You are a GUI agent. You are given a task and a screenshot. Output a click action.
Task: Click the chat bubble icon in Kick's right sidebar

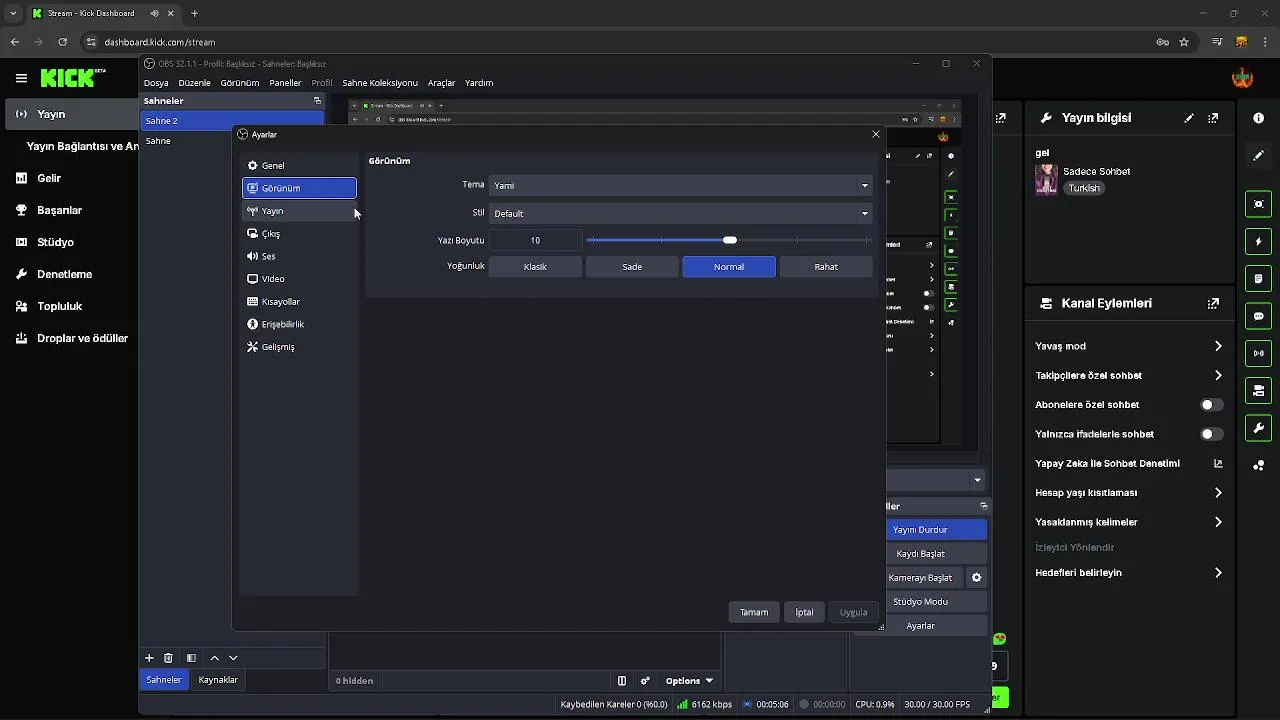pos(1258,316)
